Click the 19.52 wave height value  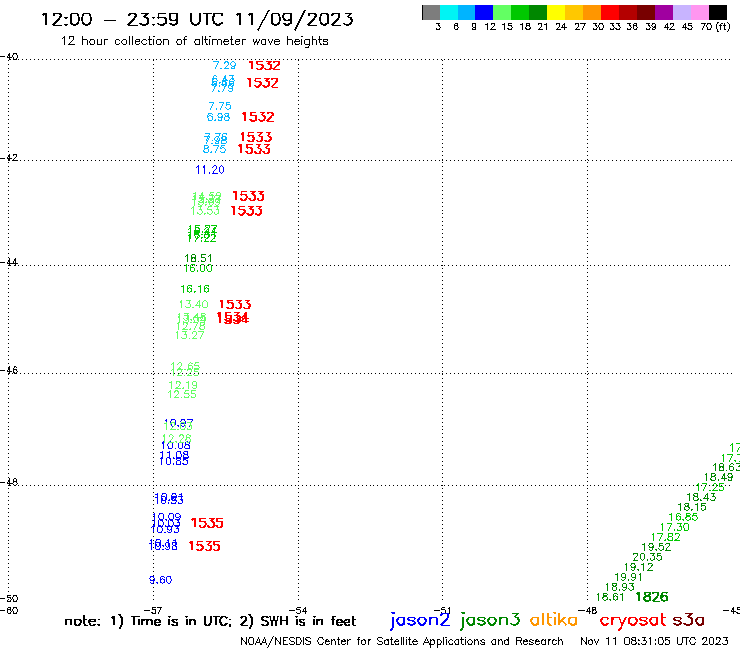coord(656,547)
